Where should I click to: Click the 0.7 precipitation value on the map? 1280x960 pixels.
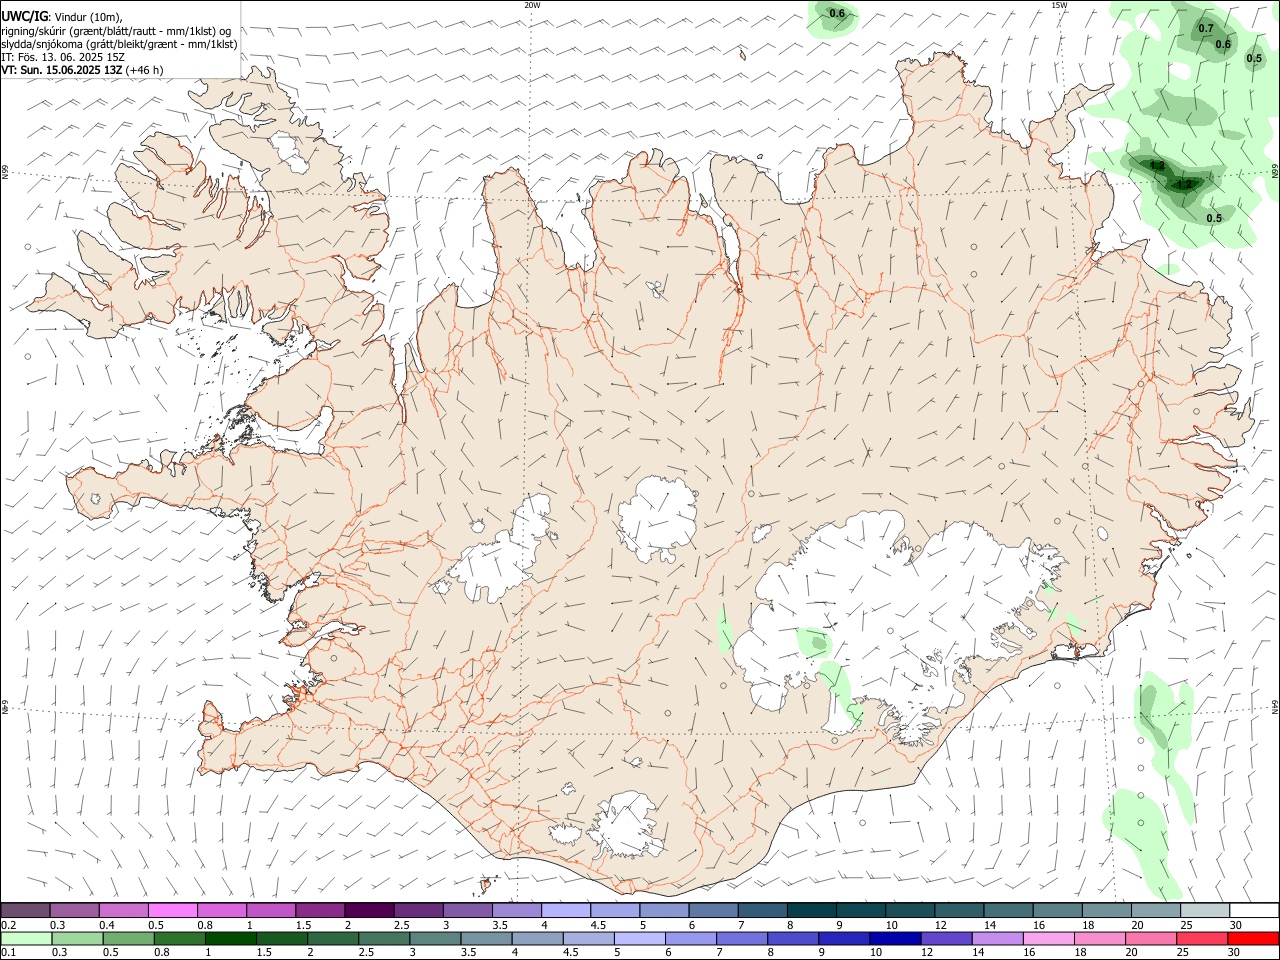[x=1206, y=28]
